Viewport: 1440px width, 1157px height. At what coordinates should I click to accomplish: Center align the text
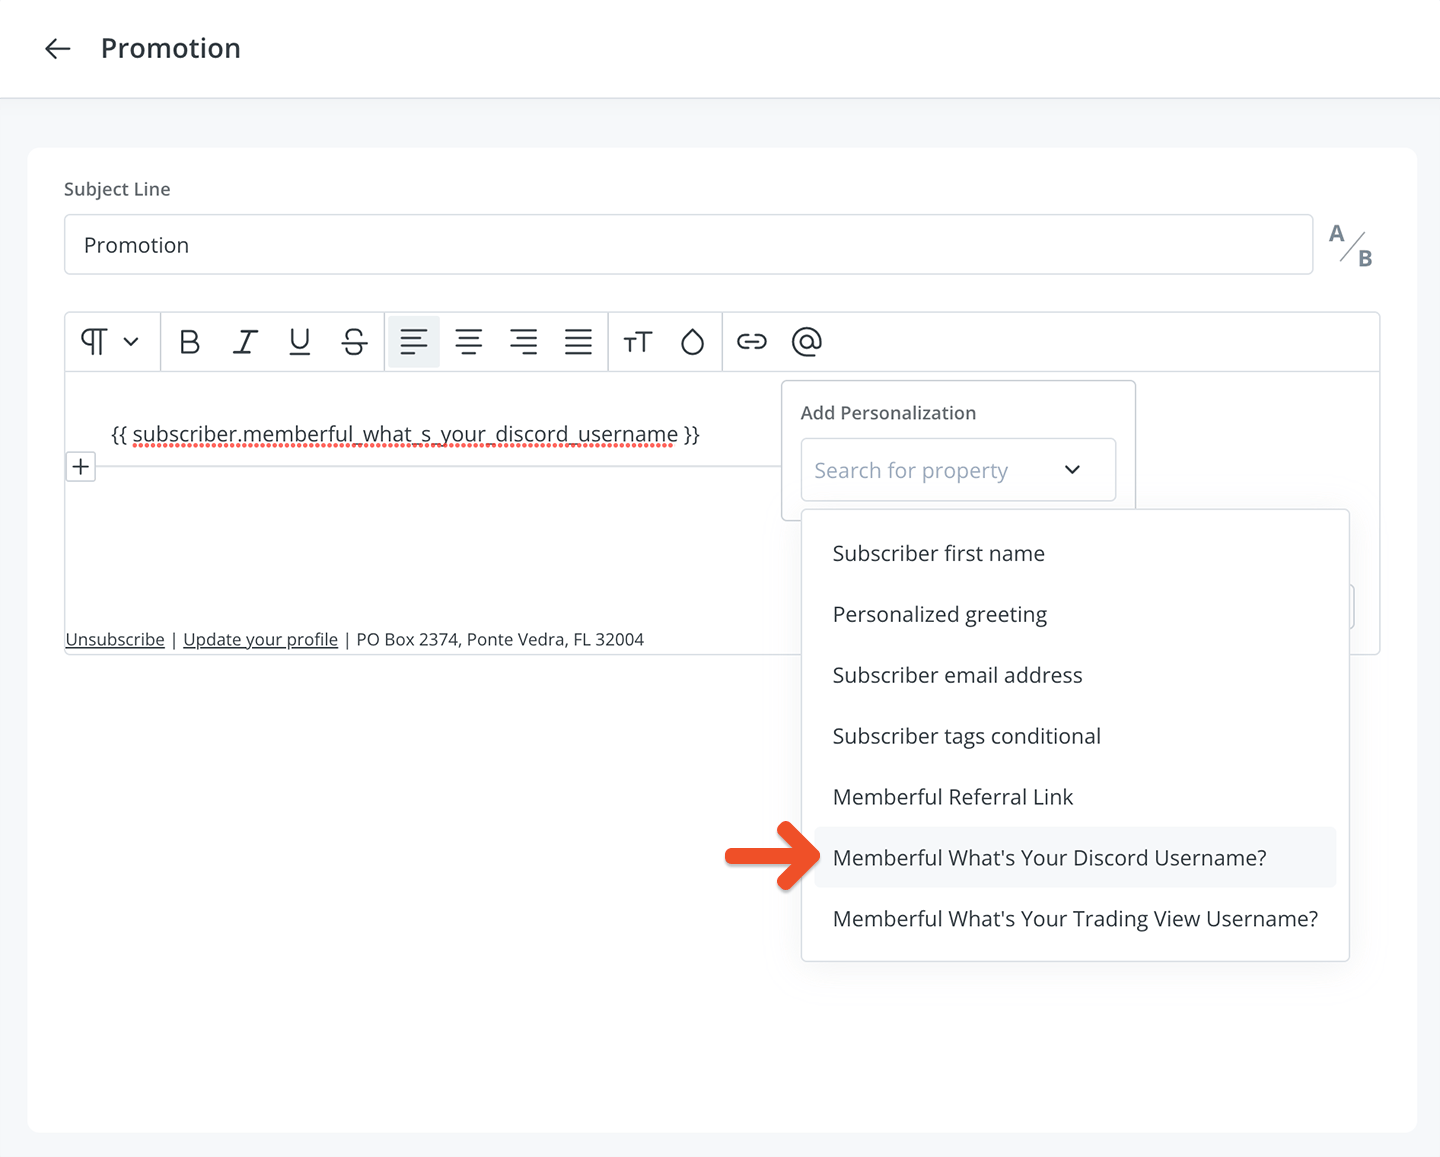pos(469,342)
